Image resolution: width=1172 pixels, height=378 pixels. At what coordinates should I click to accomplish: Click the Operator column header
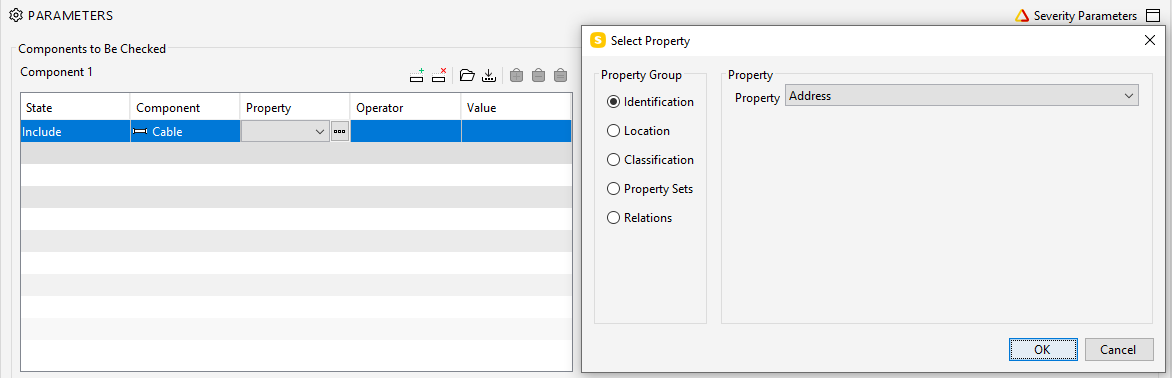(x=406, y=108)
